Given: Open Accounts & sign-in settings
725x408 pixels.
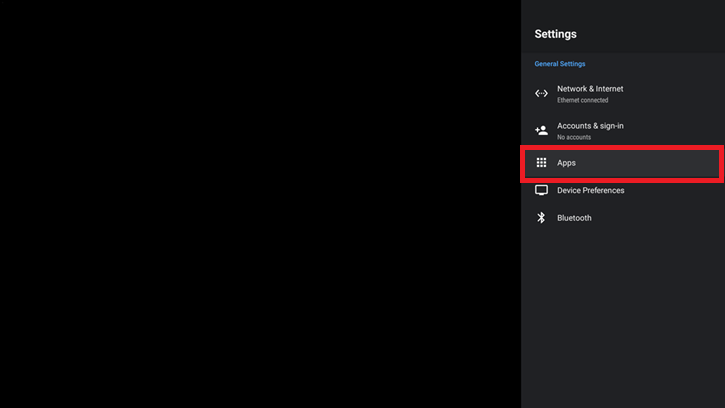Looking at the screenshot, I should tap(590, 126).
